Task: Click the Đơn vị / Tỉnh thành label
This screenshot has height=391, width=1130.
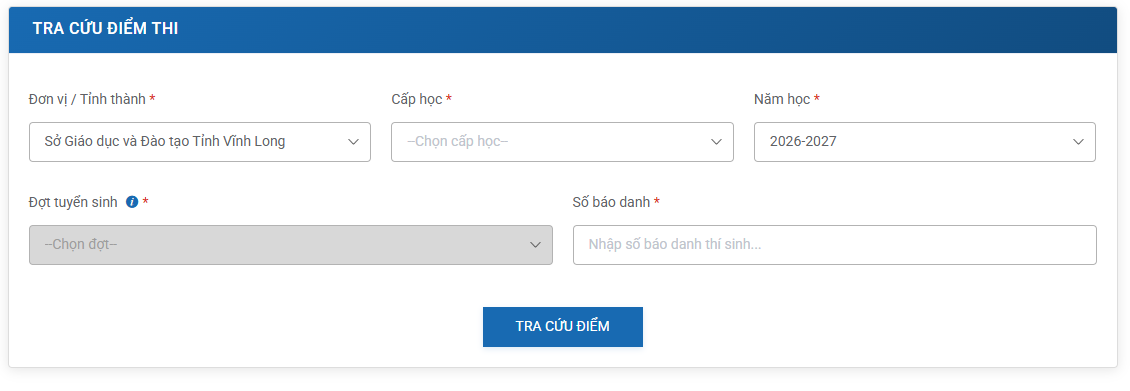Action: [87, 99]
